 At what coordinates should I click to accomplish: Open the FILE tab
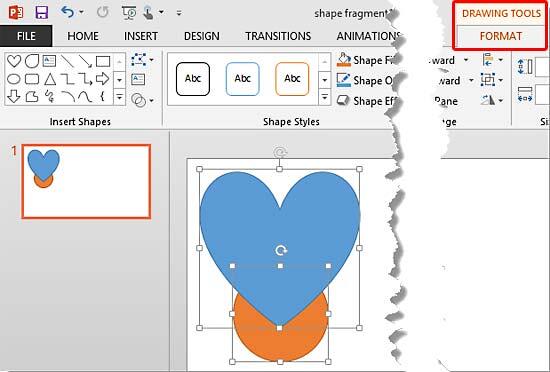click(x=26, y=36)
